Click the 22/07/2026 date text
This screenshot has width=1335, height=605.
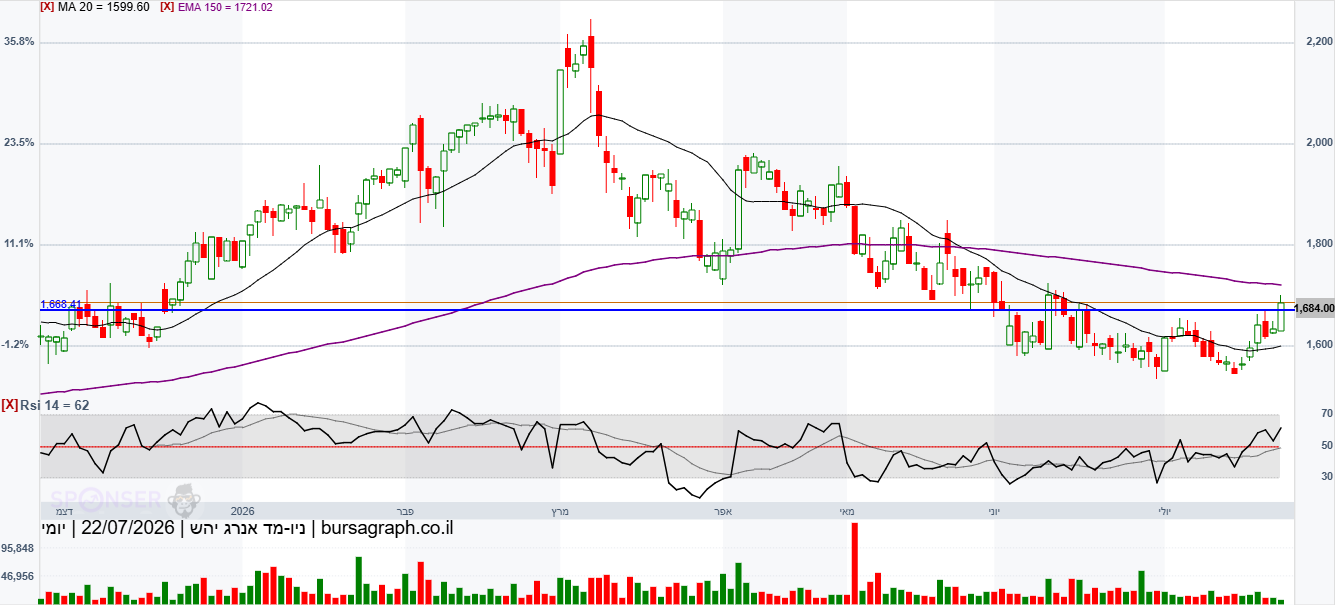[x=128, y=528]
